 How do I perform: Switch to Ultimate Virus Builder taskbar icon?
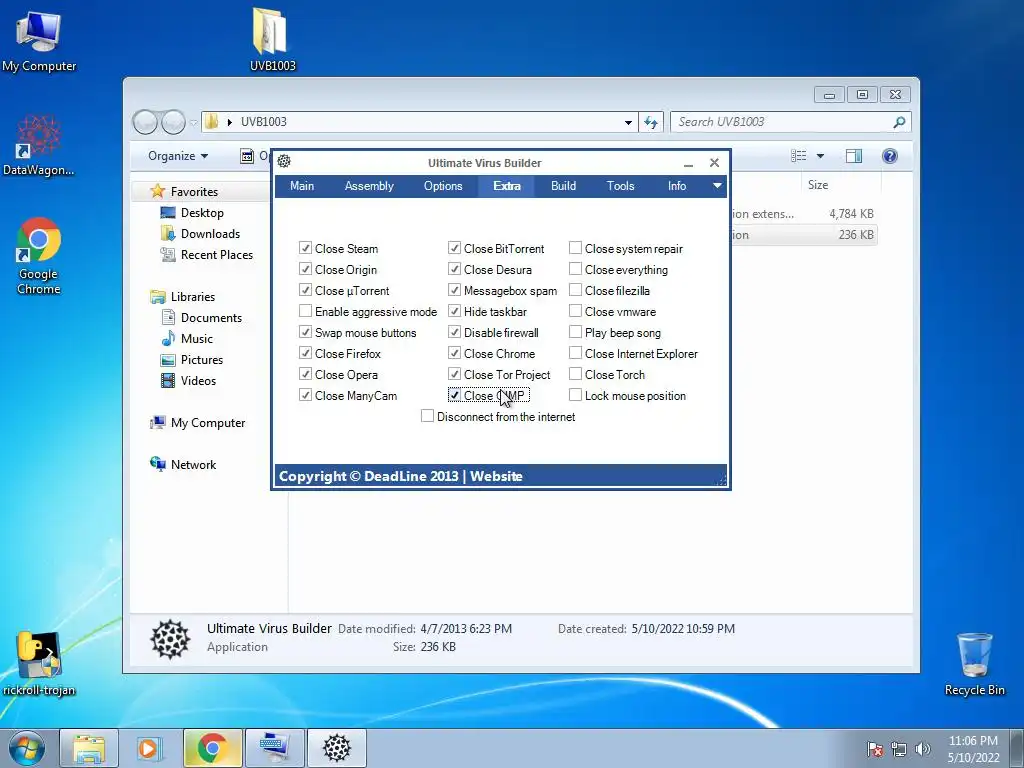tap(337, 748)
